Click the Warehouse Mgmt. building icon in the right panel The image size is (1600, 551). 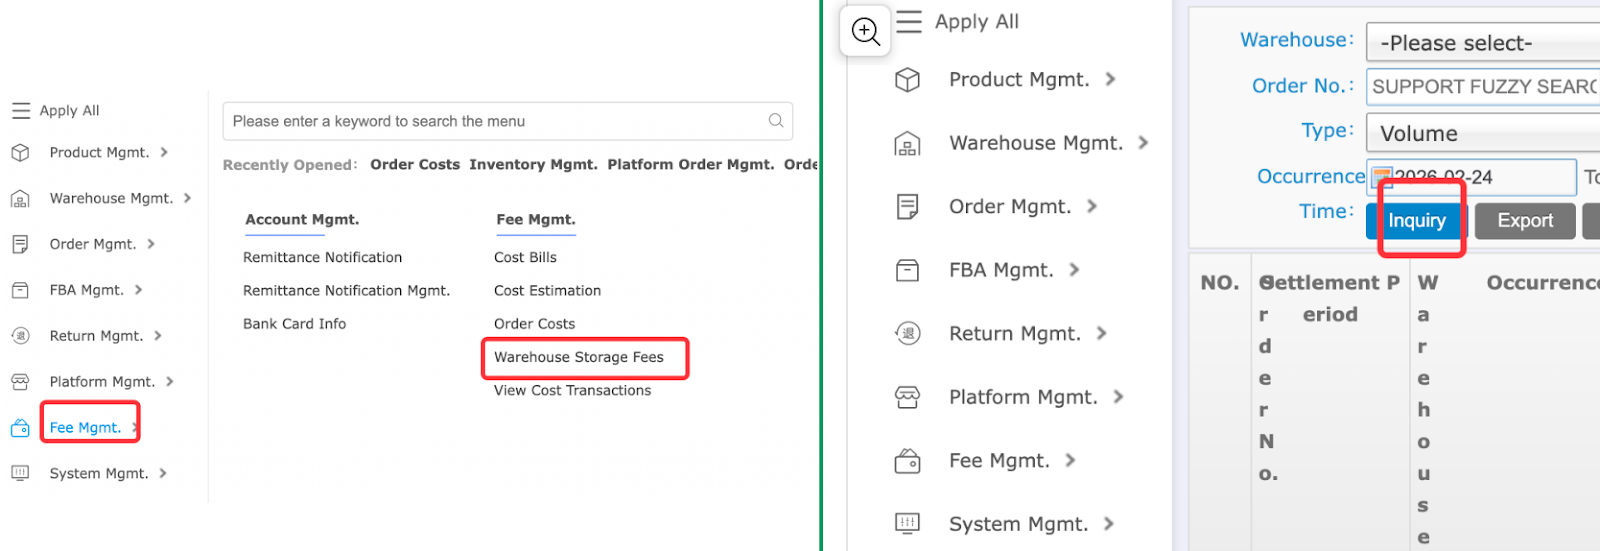[x=907, y=144]
